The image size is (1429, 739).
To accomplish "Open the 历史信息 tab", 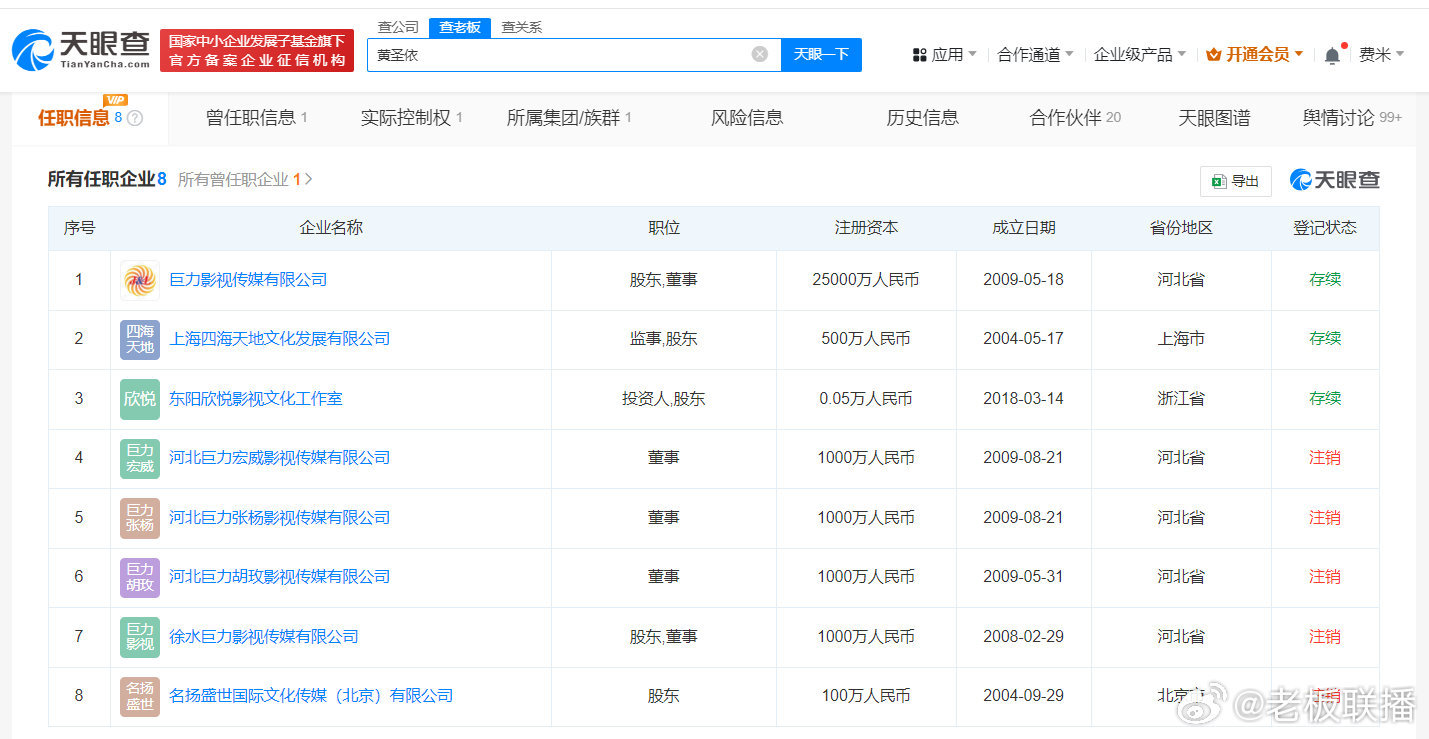I will click(x=922, y=118).
